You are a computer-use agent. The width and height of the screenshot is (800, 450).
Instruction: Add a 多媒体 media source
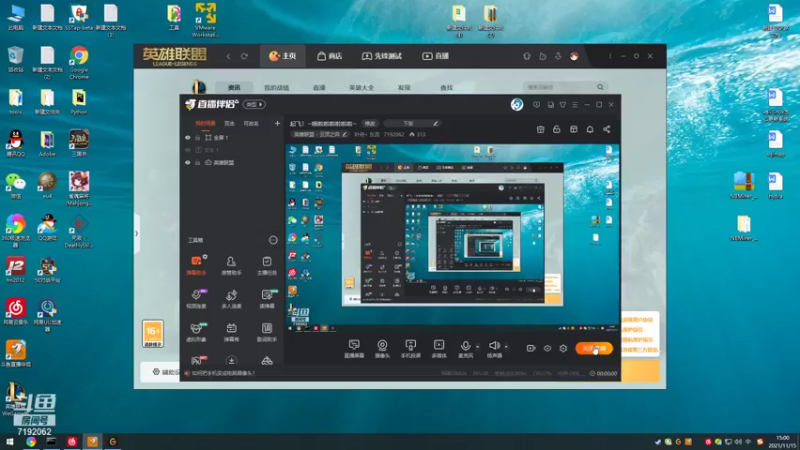(439, 349)
